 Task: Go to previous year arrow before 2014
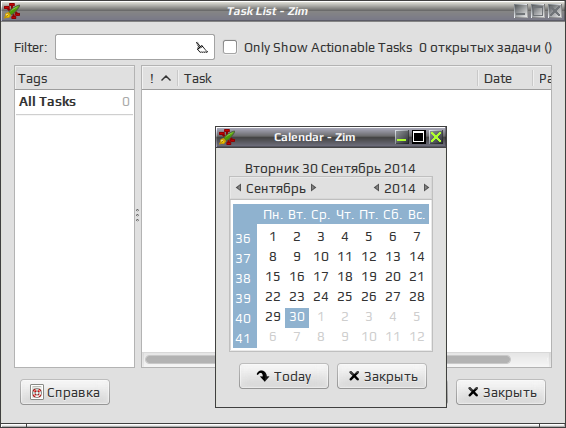[x=376, y=188]
